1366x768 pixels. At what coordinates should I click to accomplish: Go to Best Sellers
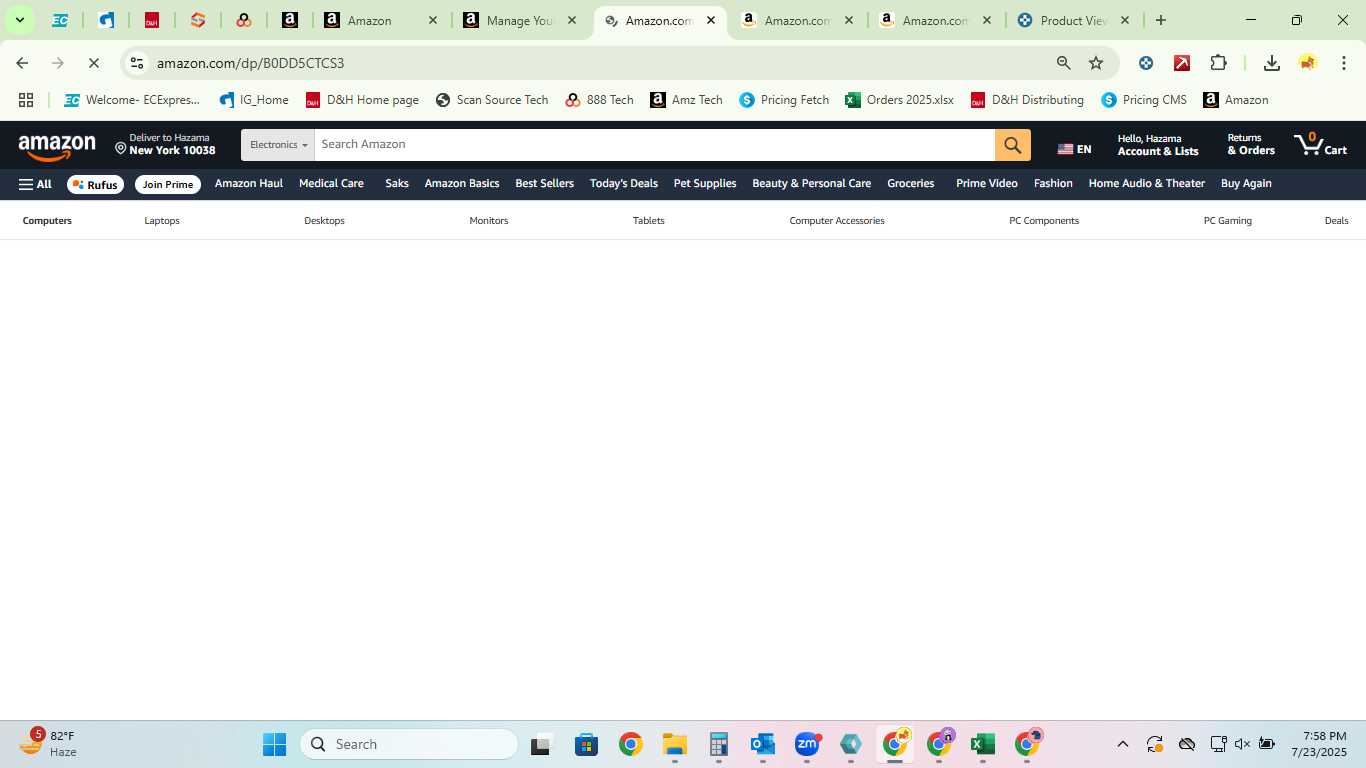click(544, 184)
